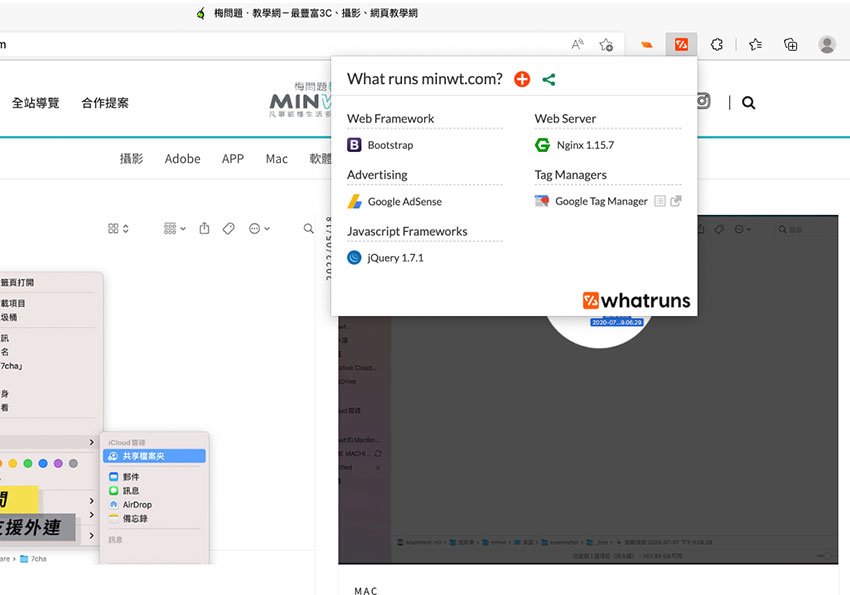Open the Finder grouping options dropdown
The height and width of the screenshot is (595, 850).
click(x=175, y=229)
